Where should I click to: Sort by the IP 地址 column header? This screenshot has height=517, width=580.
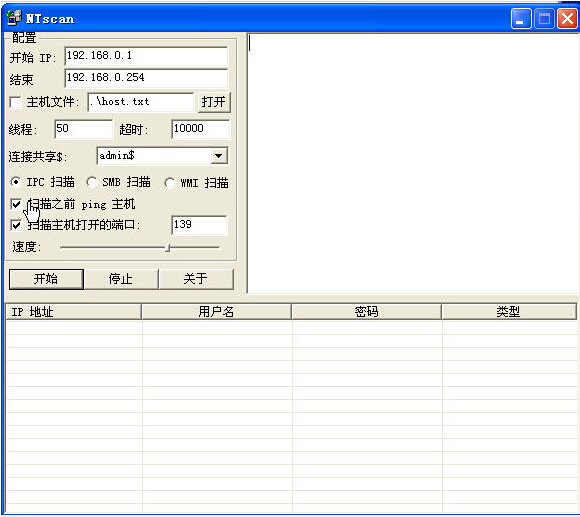[x=73, y=312]
